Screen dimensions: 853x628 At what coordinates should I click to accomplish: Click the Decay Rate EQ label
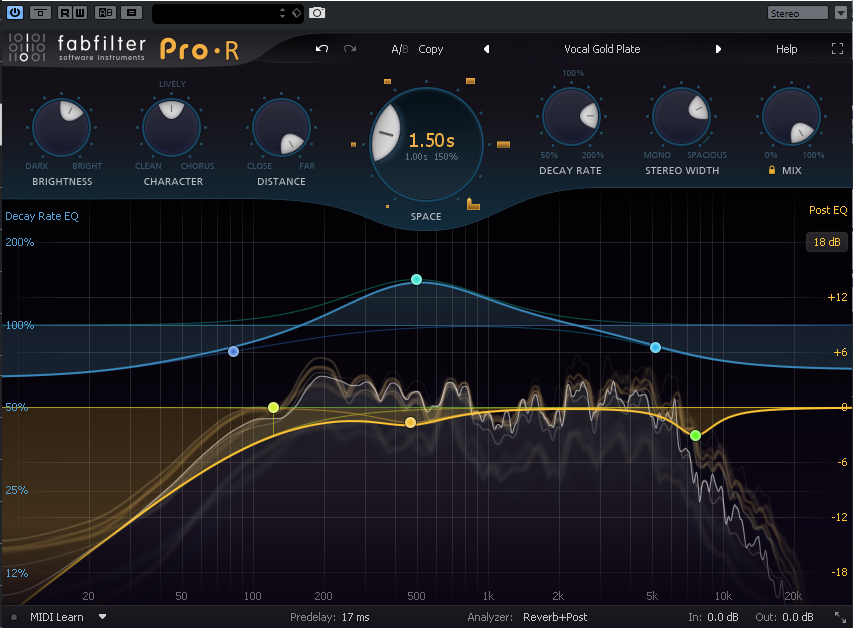tap(42, 216)
